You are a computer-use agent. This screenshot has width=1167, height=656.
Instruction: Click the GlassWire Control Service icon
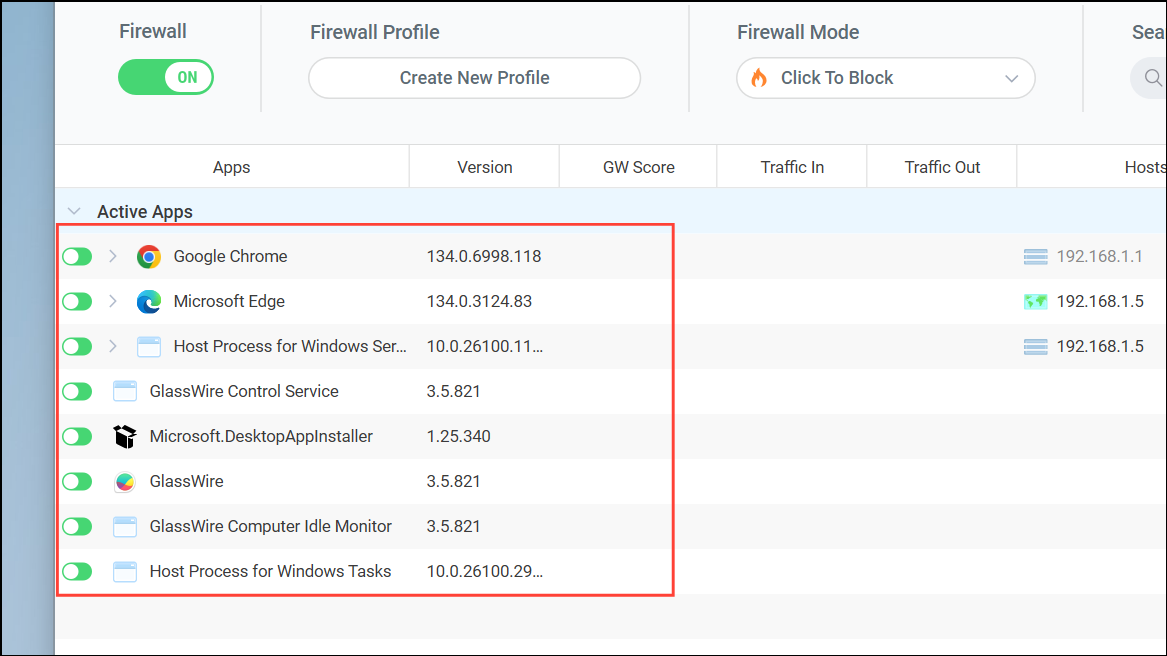[x=124, y=391]
